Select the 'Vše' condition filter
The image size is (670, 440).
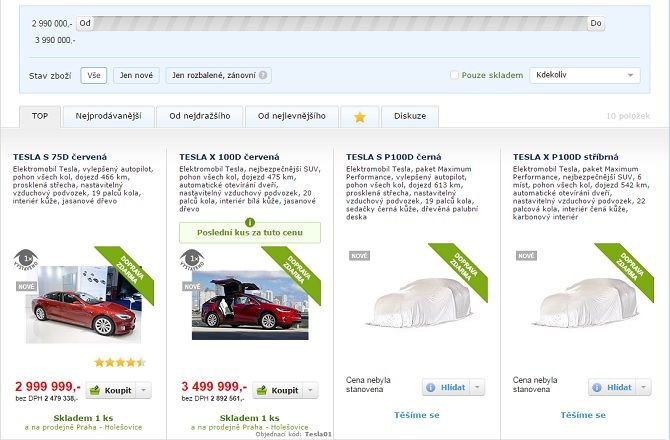pyautogui.click(x=94, y=75)
